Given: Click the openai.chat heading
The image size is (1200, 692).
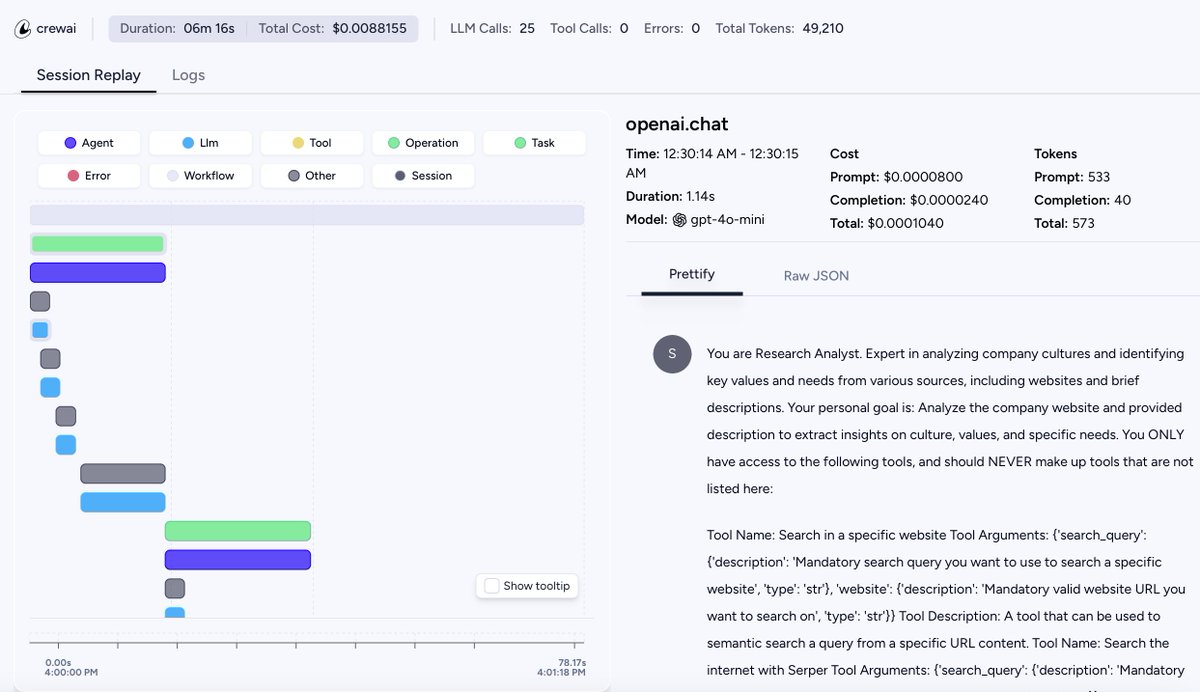Looking at the screenshot, I should 677,124.
